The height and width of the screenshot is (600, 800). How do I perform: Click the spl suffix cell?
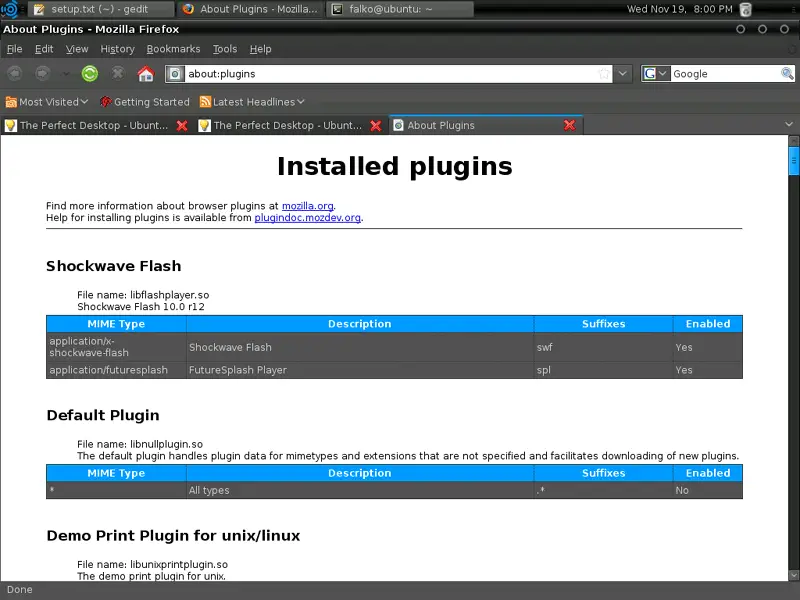pos(604,370)
